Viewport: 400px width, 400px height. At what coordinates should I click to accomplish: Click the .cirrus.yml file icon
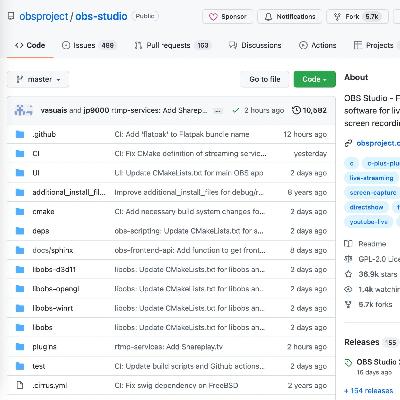pos(20,385)
